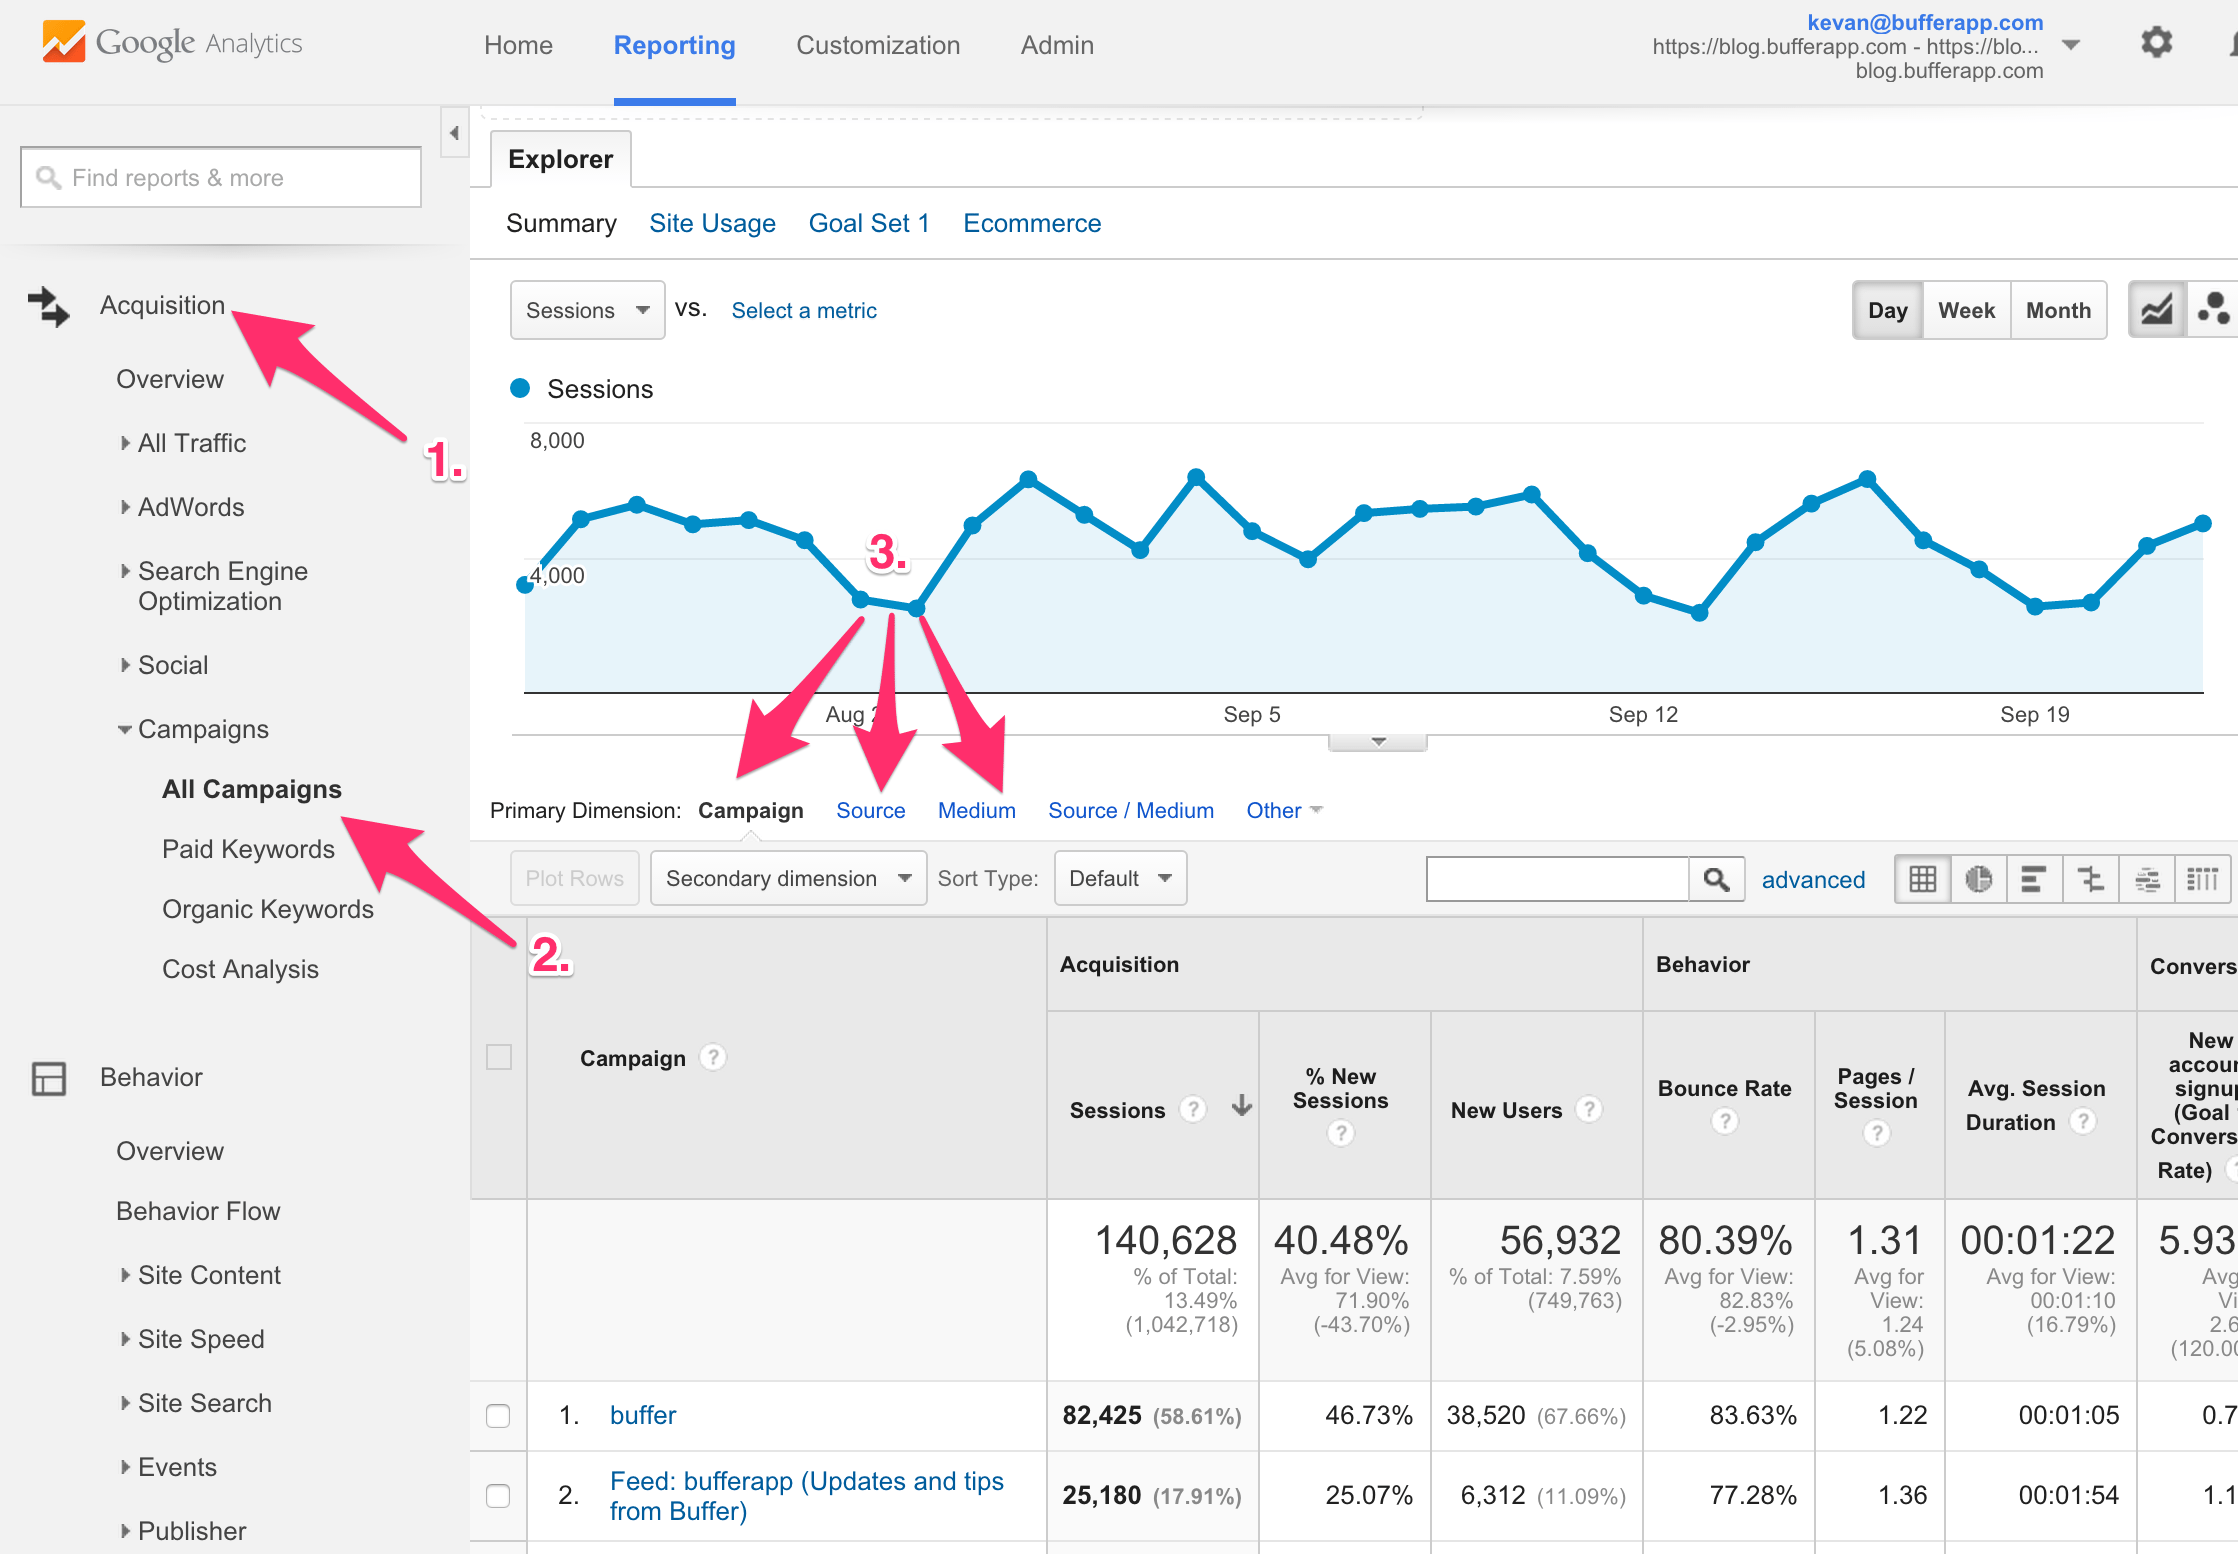Switch to the Site Usage tab

[x=712, y=223]
